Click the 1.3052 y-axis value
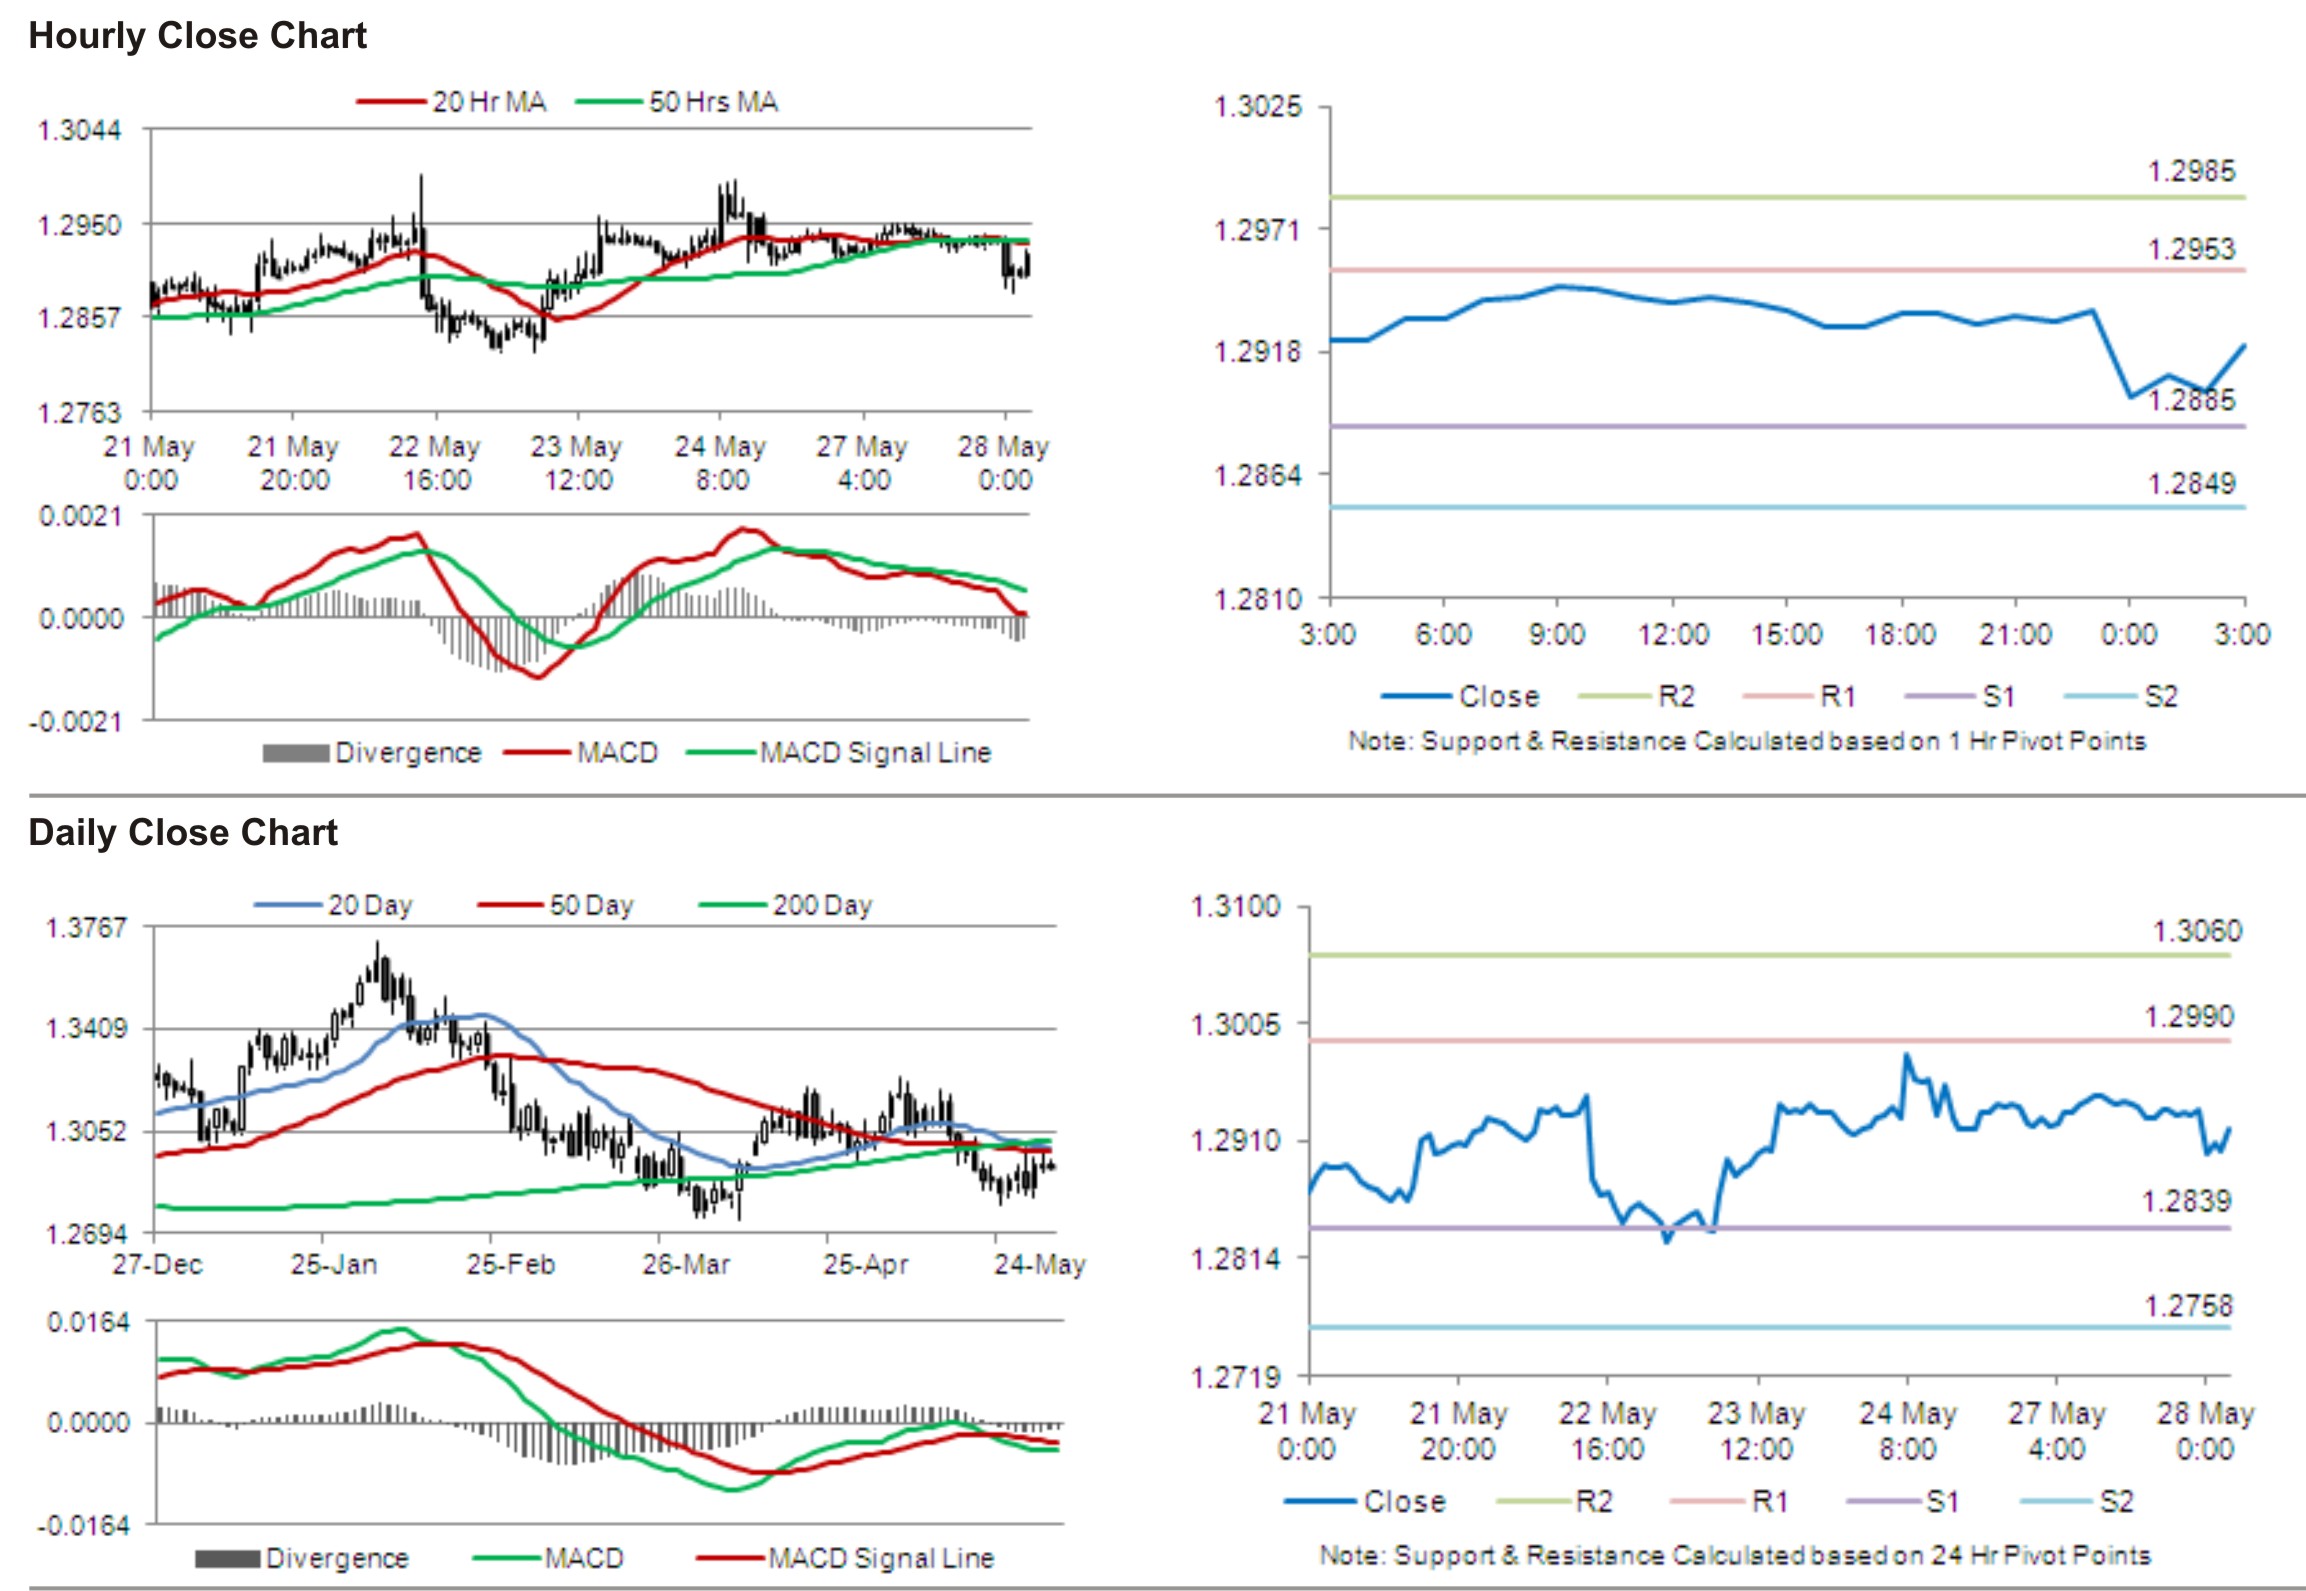This screenshot has width=2306, height=1591. click(x=87, y=1131)
